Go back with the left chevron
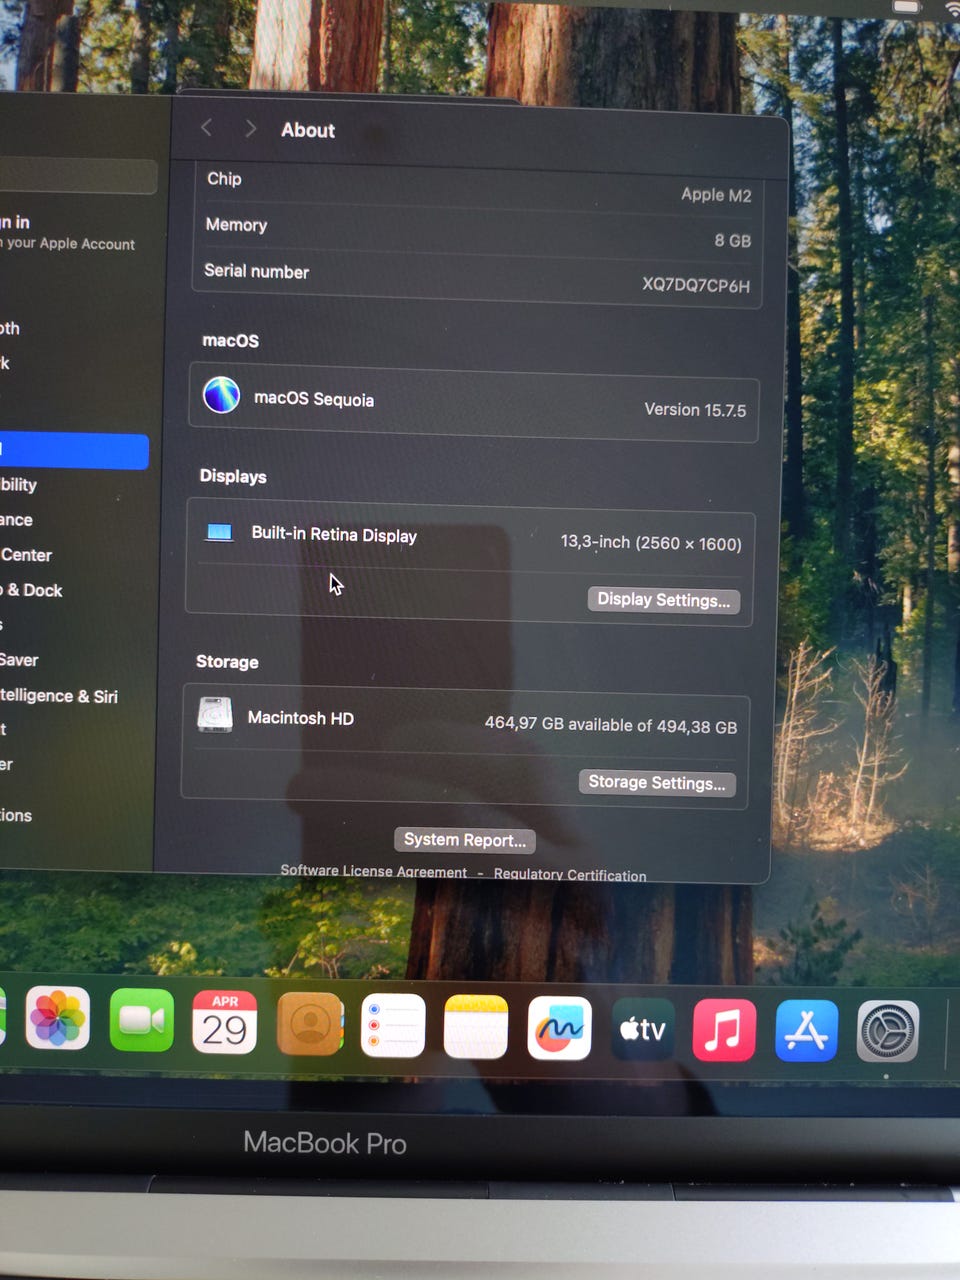The width and height of the screenshot is (960, 1280). [207, 128]
